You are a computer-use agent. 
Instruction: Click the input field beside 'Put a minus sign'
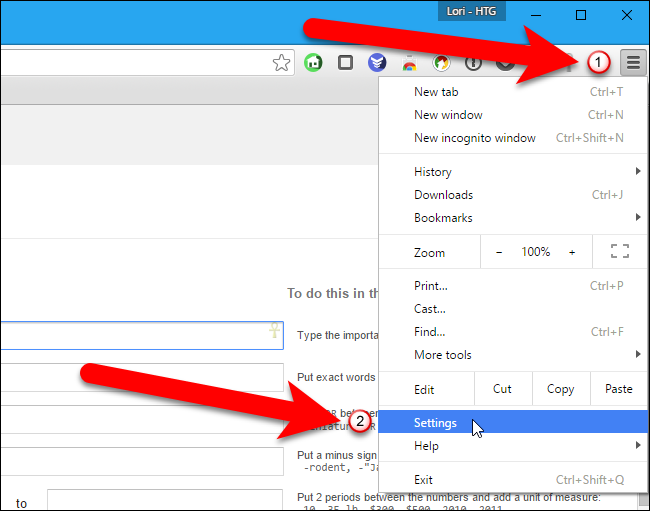(x=142, y=461)
